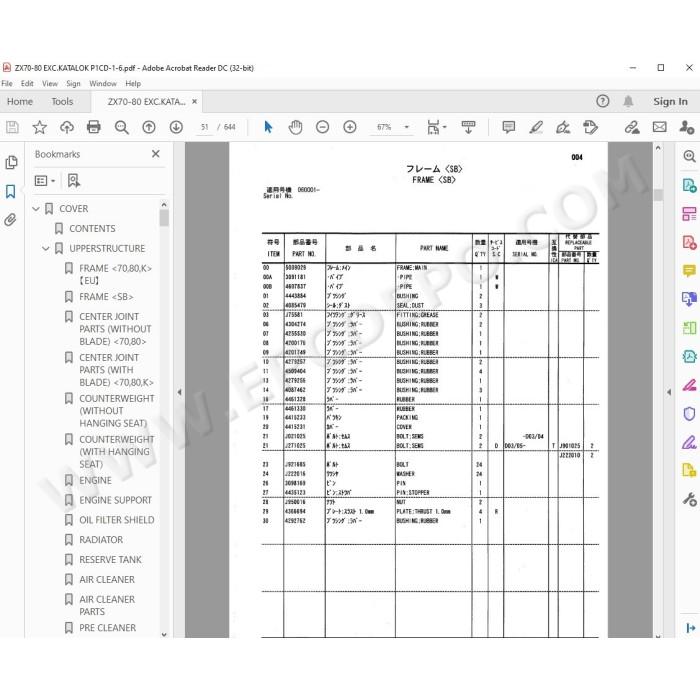Share with others via the person icon

(686, 127)
